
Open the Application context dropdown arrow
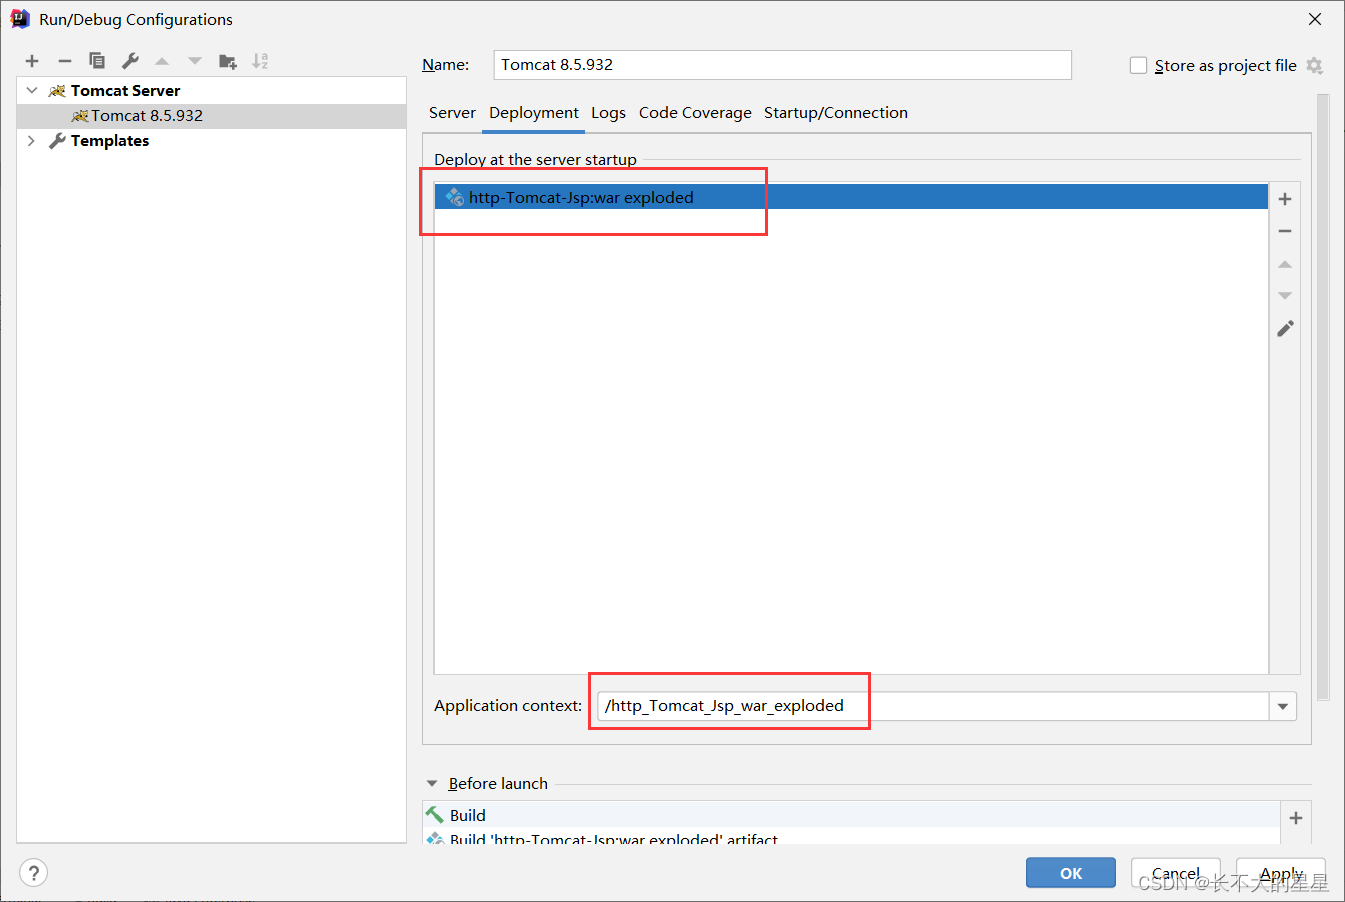pos(1283,706)
